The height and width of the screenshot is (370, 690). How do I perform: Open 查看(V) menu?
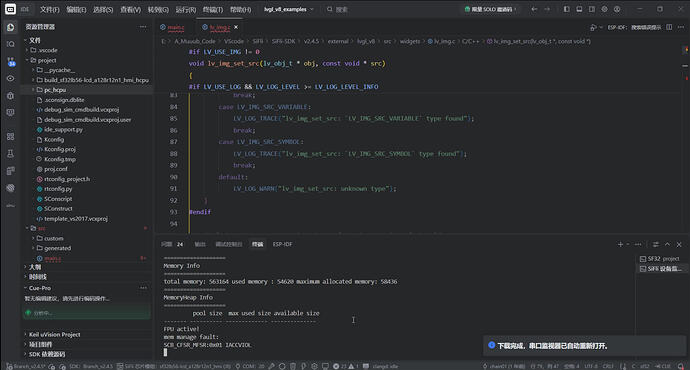[130, 9]
